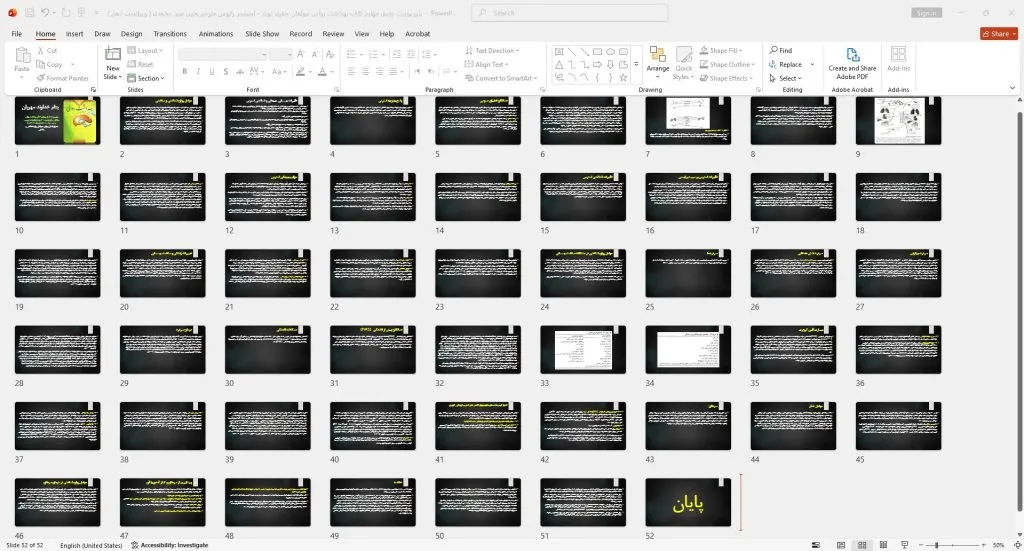Click the Cut command
The height and width of the screenshot is (551, 1024).
pyautogui.click(x=47, y=50)
